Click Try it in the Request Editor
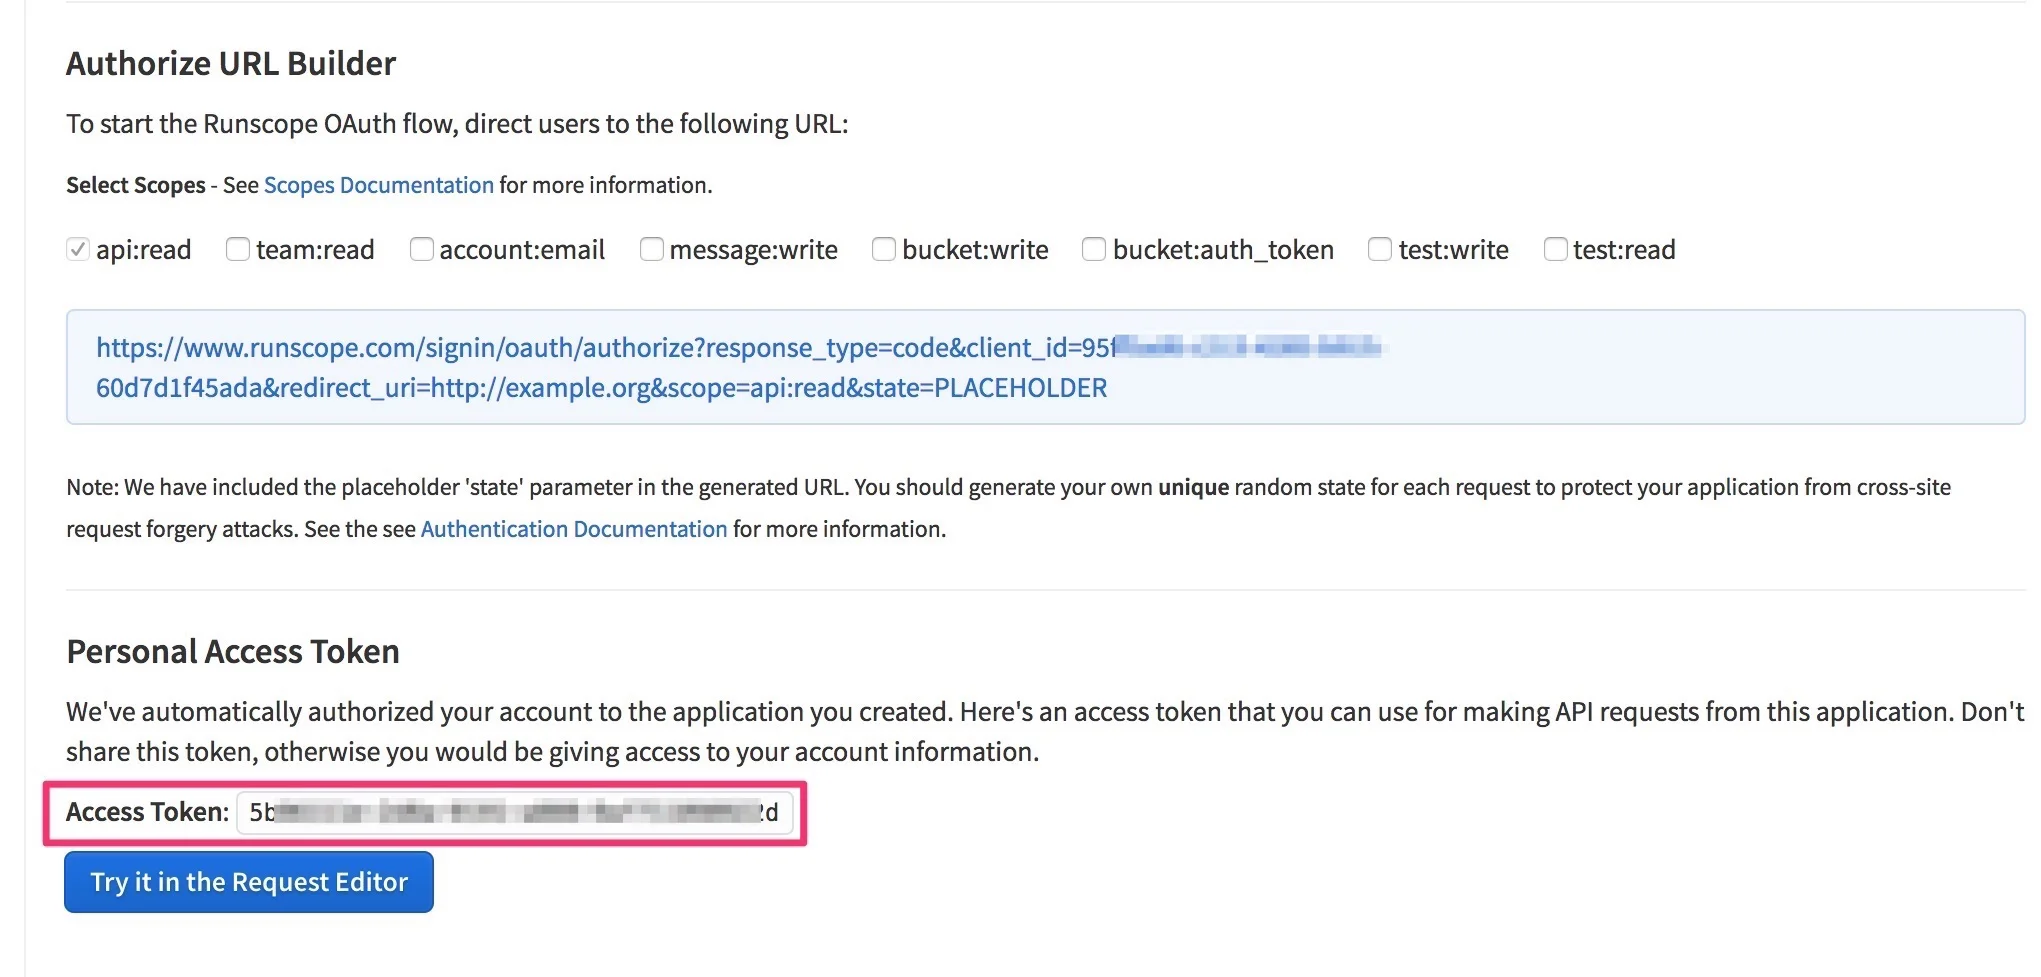 pyautogui.click(x=249, y=882)
